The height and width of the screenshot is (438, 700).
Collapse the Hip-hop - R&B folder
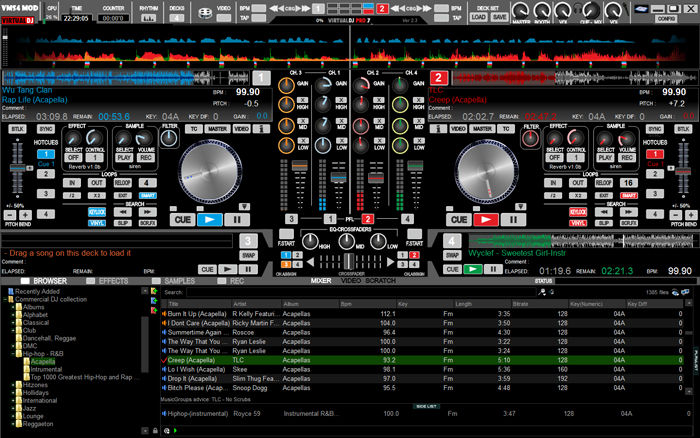click(13, 354)
